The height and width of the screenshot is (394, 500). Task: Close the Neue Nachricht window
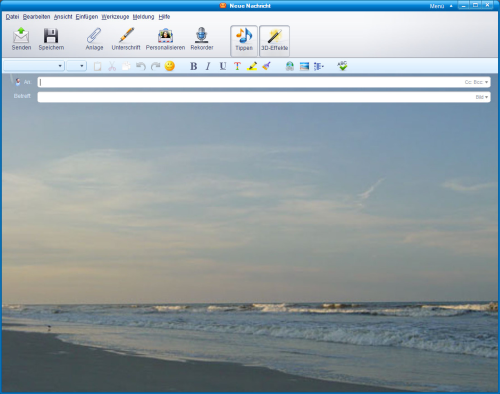point(487,5)
